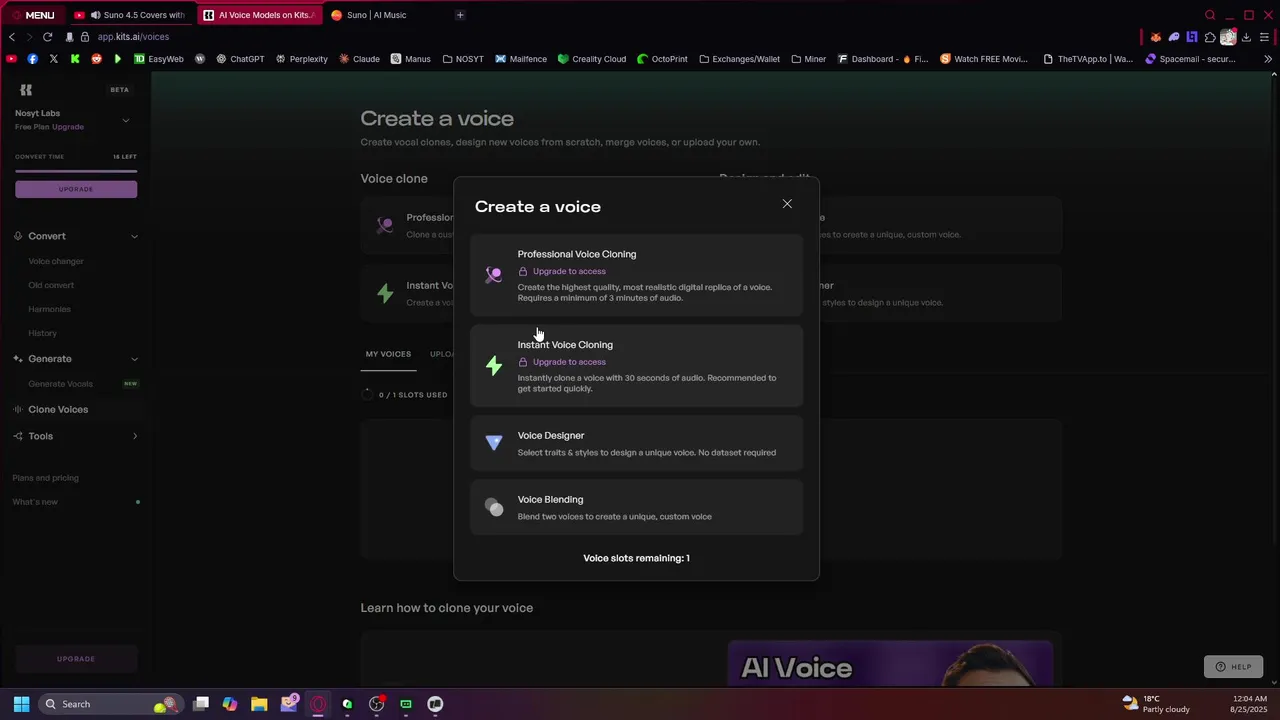Click Upgrade to access under Professional Voice Cloning
Image resolution: width=1280 pixels, height=720 pixels.
562,271
